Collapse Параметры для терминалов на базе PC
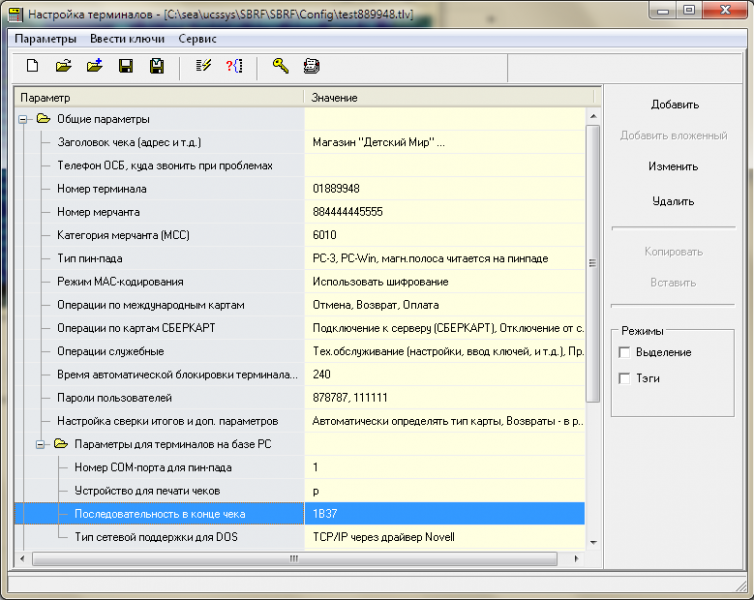Viewport: 754px width, 600px height. [41, 443]
